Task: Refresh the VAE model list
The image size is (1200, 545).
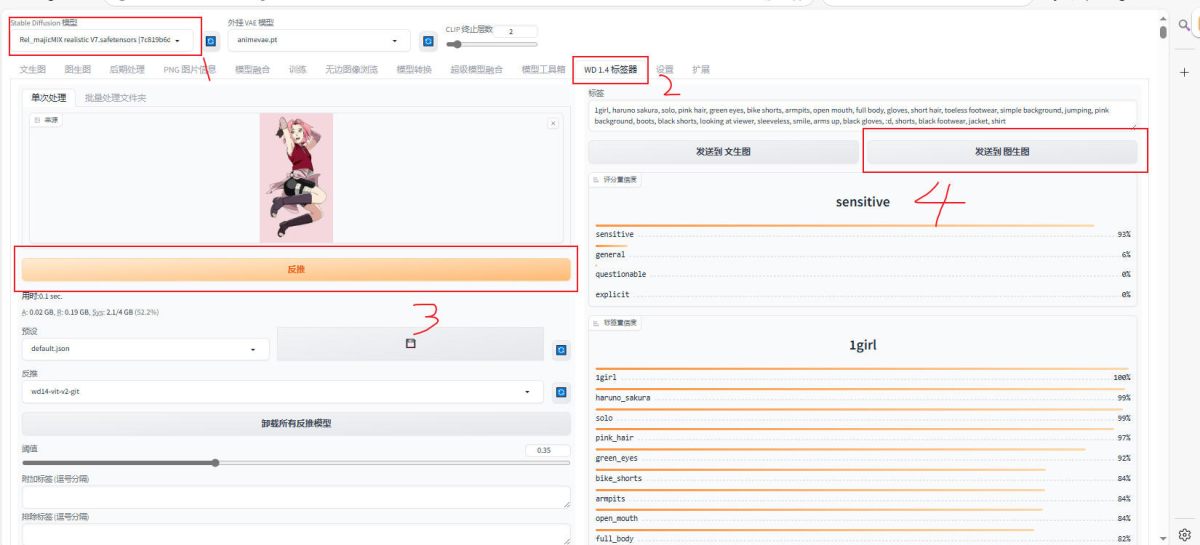Action: [428, 41]
